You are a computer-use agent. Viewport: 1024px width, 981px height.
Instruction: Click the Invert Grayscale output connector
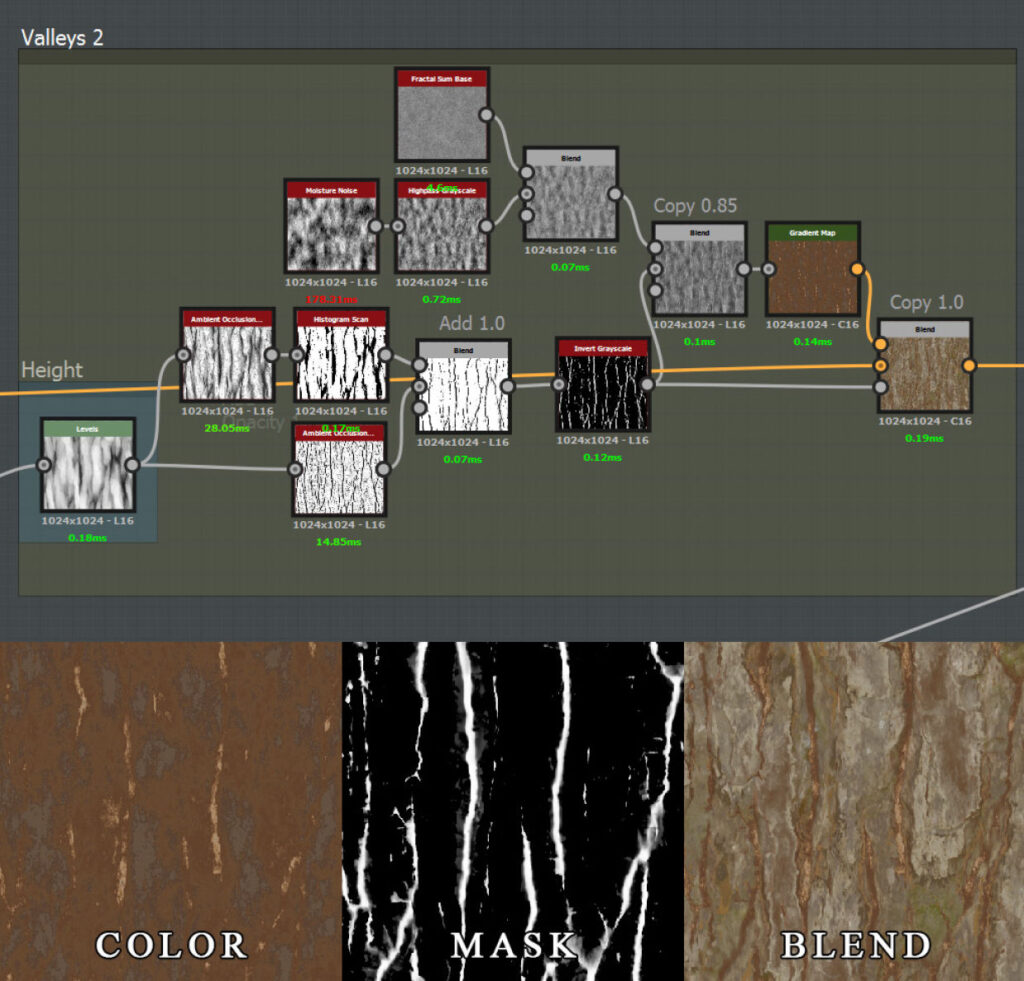click(647, 385)
